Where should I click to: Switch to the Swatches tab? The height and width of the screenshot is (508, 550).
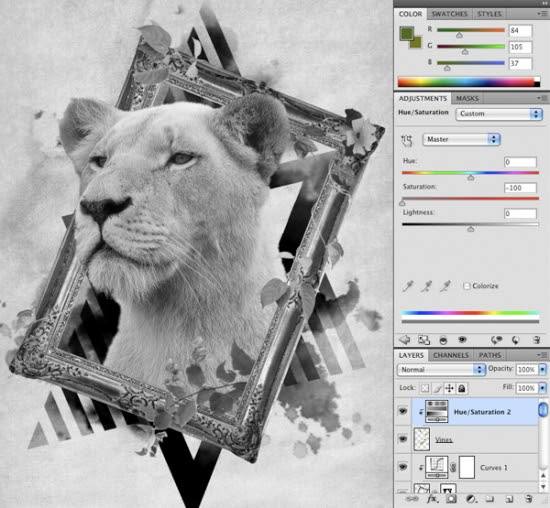pyautogui.click(x=449, y=14)
